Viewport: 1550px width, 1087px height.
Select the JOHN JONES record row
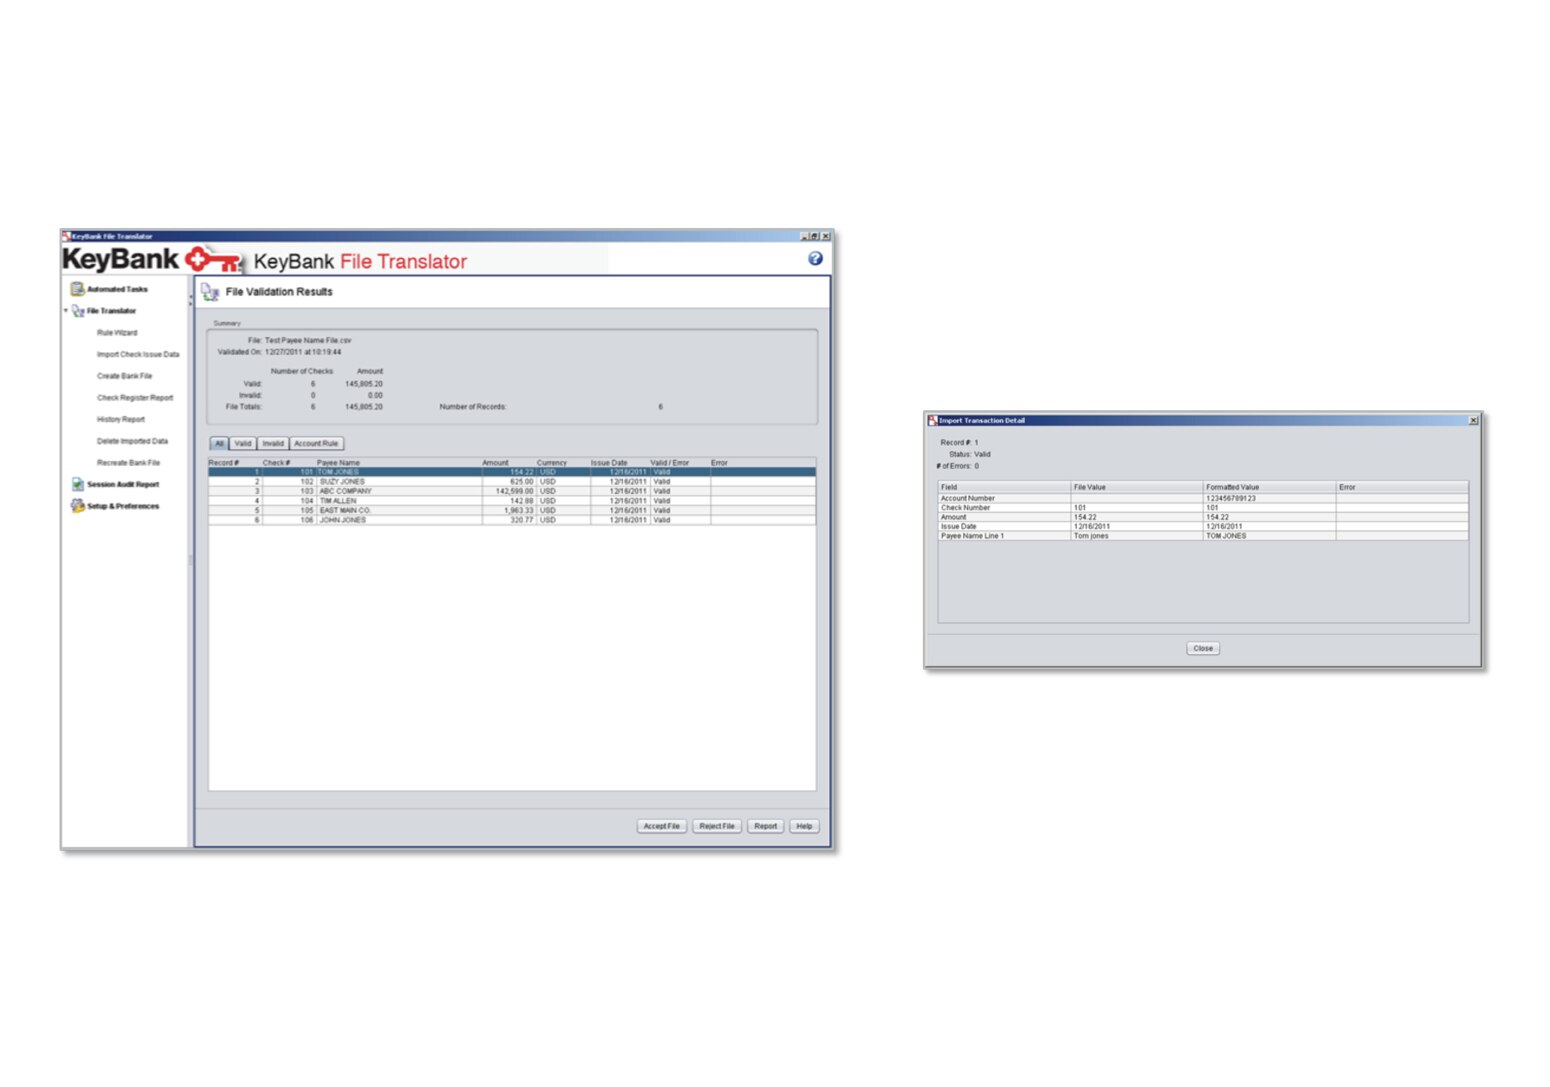pyautogui.click(x=511, y=520)
